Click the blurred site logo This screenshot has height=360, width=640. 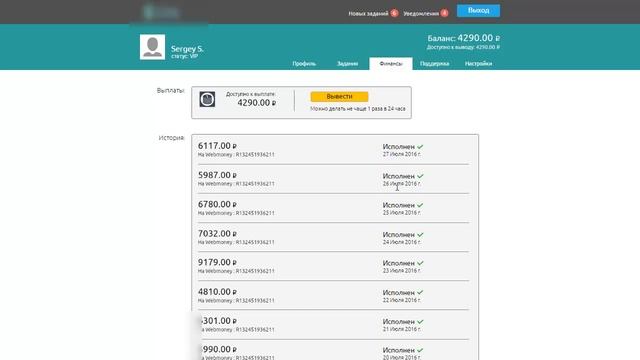pyautogui.click(x=161, y=12)
